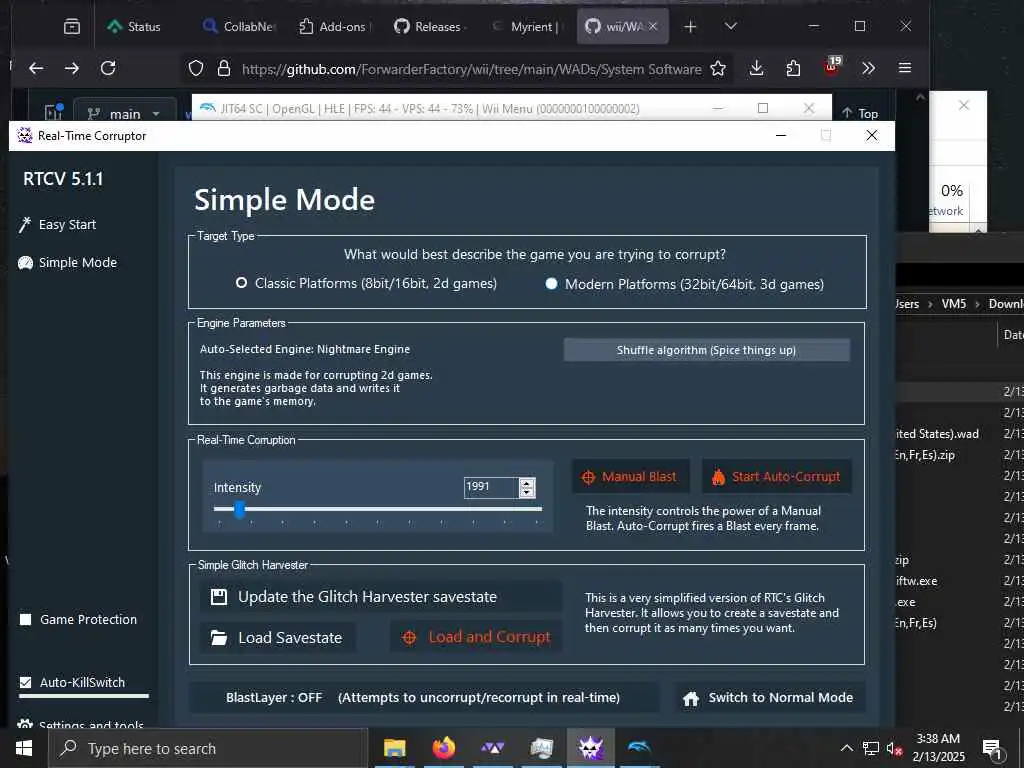Click Shuffle algorithm (Spice things up) button
This screenshot has height=768, width=1024.
point(707,350)
